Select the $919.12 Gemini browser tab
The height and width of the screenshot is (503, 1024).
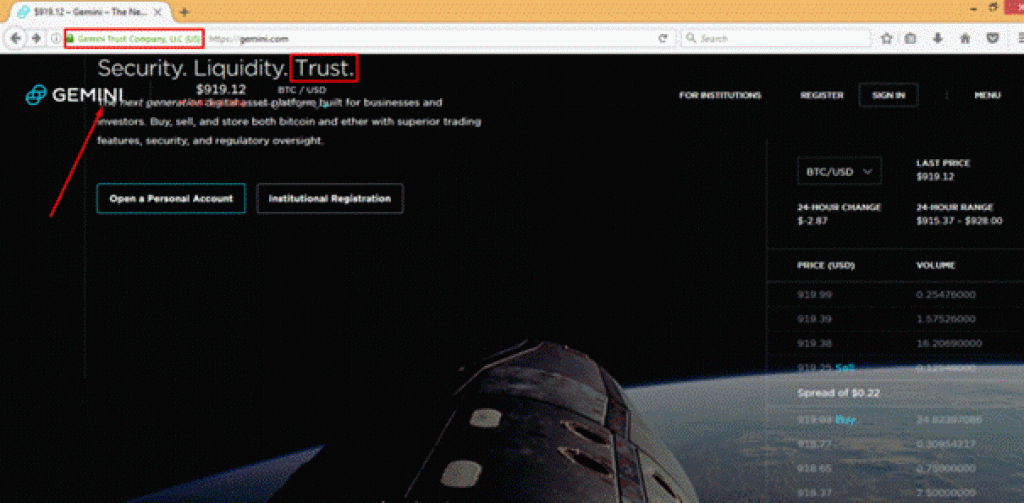click(x=89, y=12)
